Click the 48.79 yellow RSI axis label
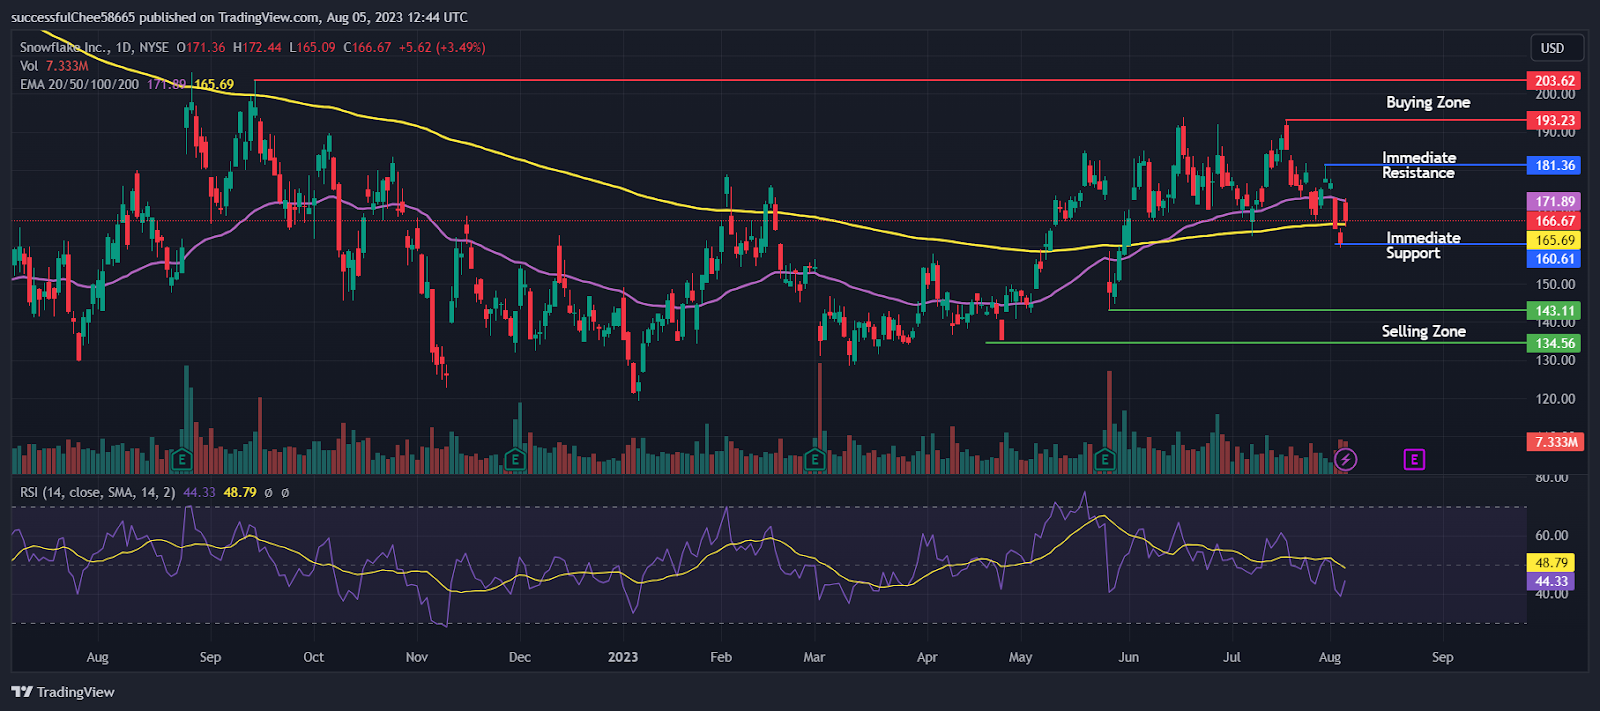Screen dimensions: 1600x711 1551,563
